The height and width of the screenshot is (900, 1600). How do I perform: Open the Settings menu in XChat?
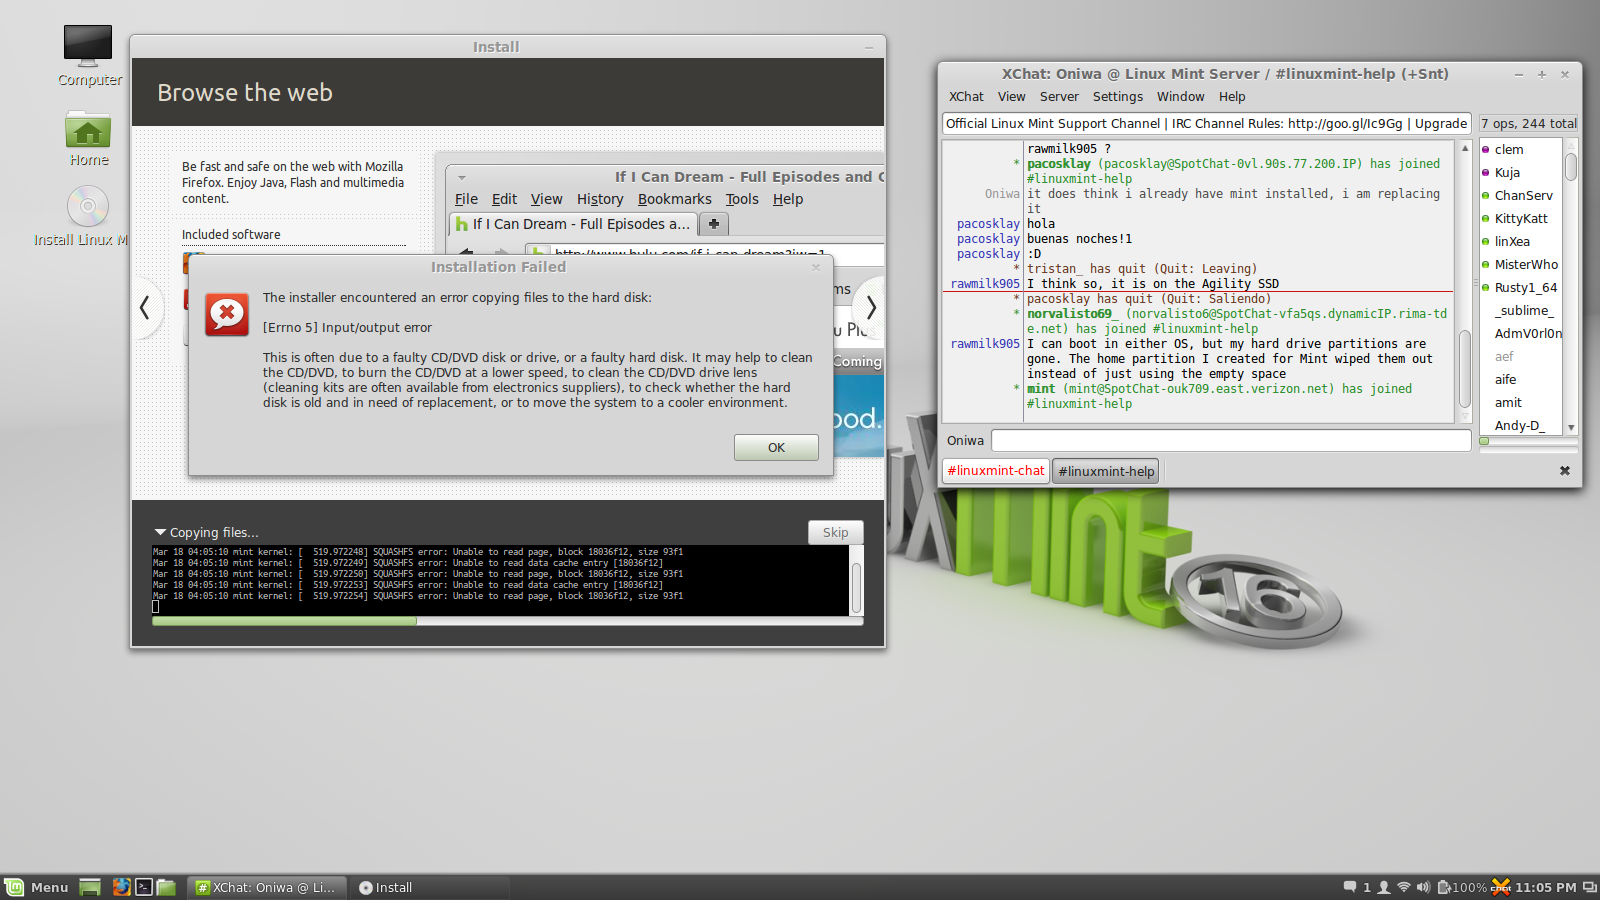[x=1117, y=97]
